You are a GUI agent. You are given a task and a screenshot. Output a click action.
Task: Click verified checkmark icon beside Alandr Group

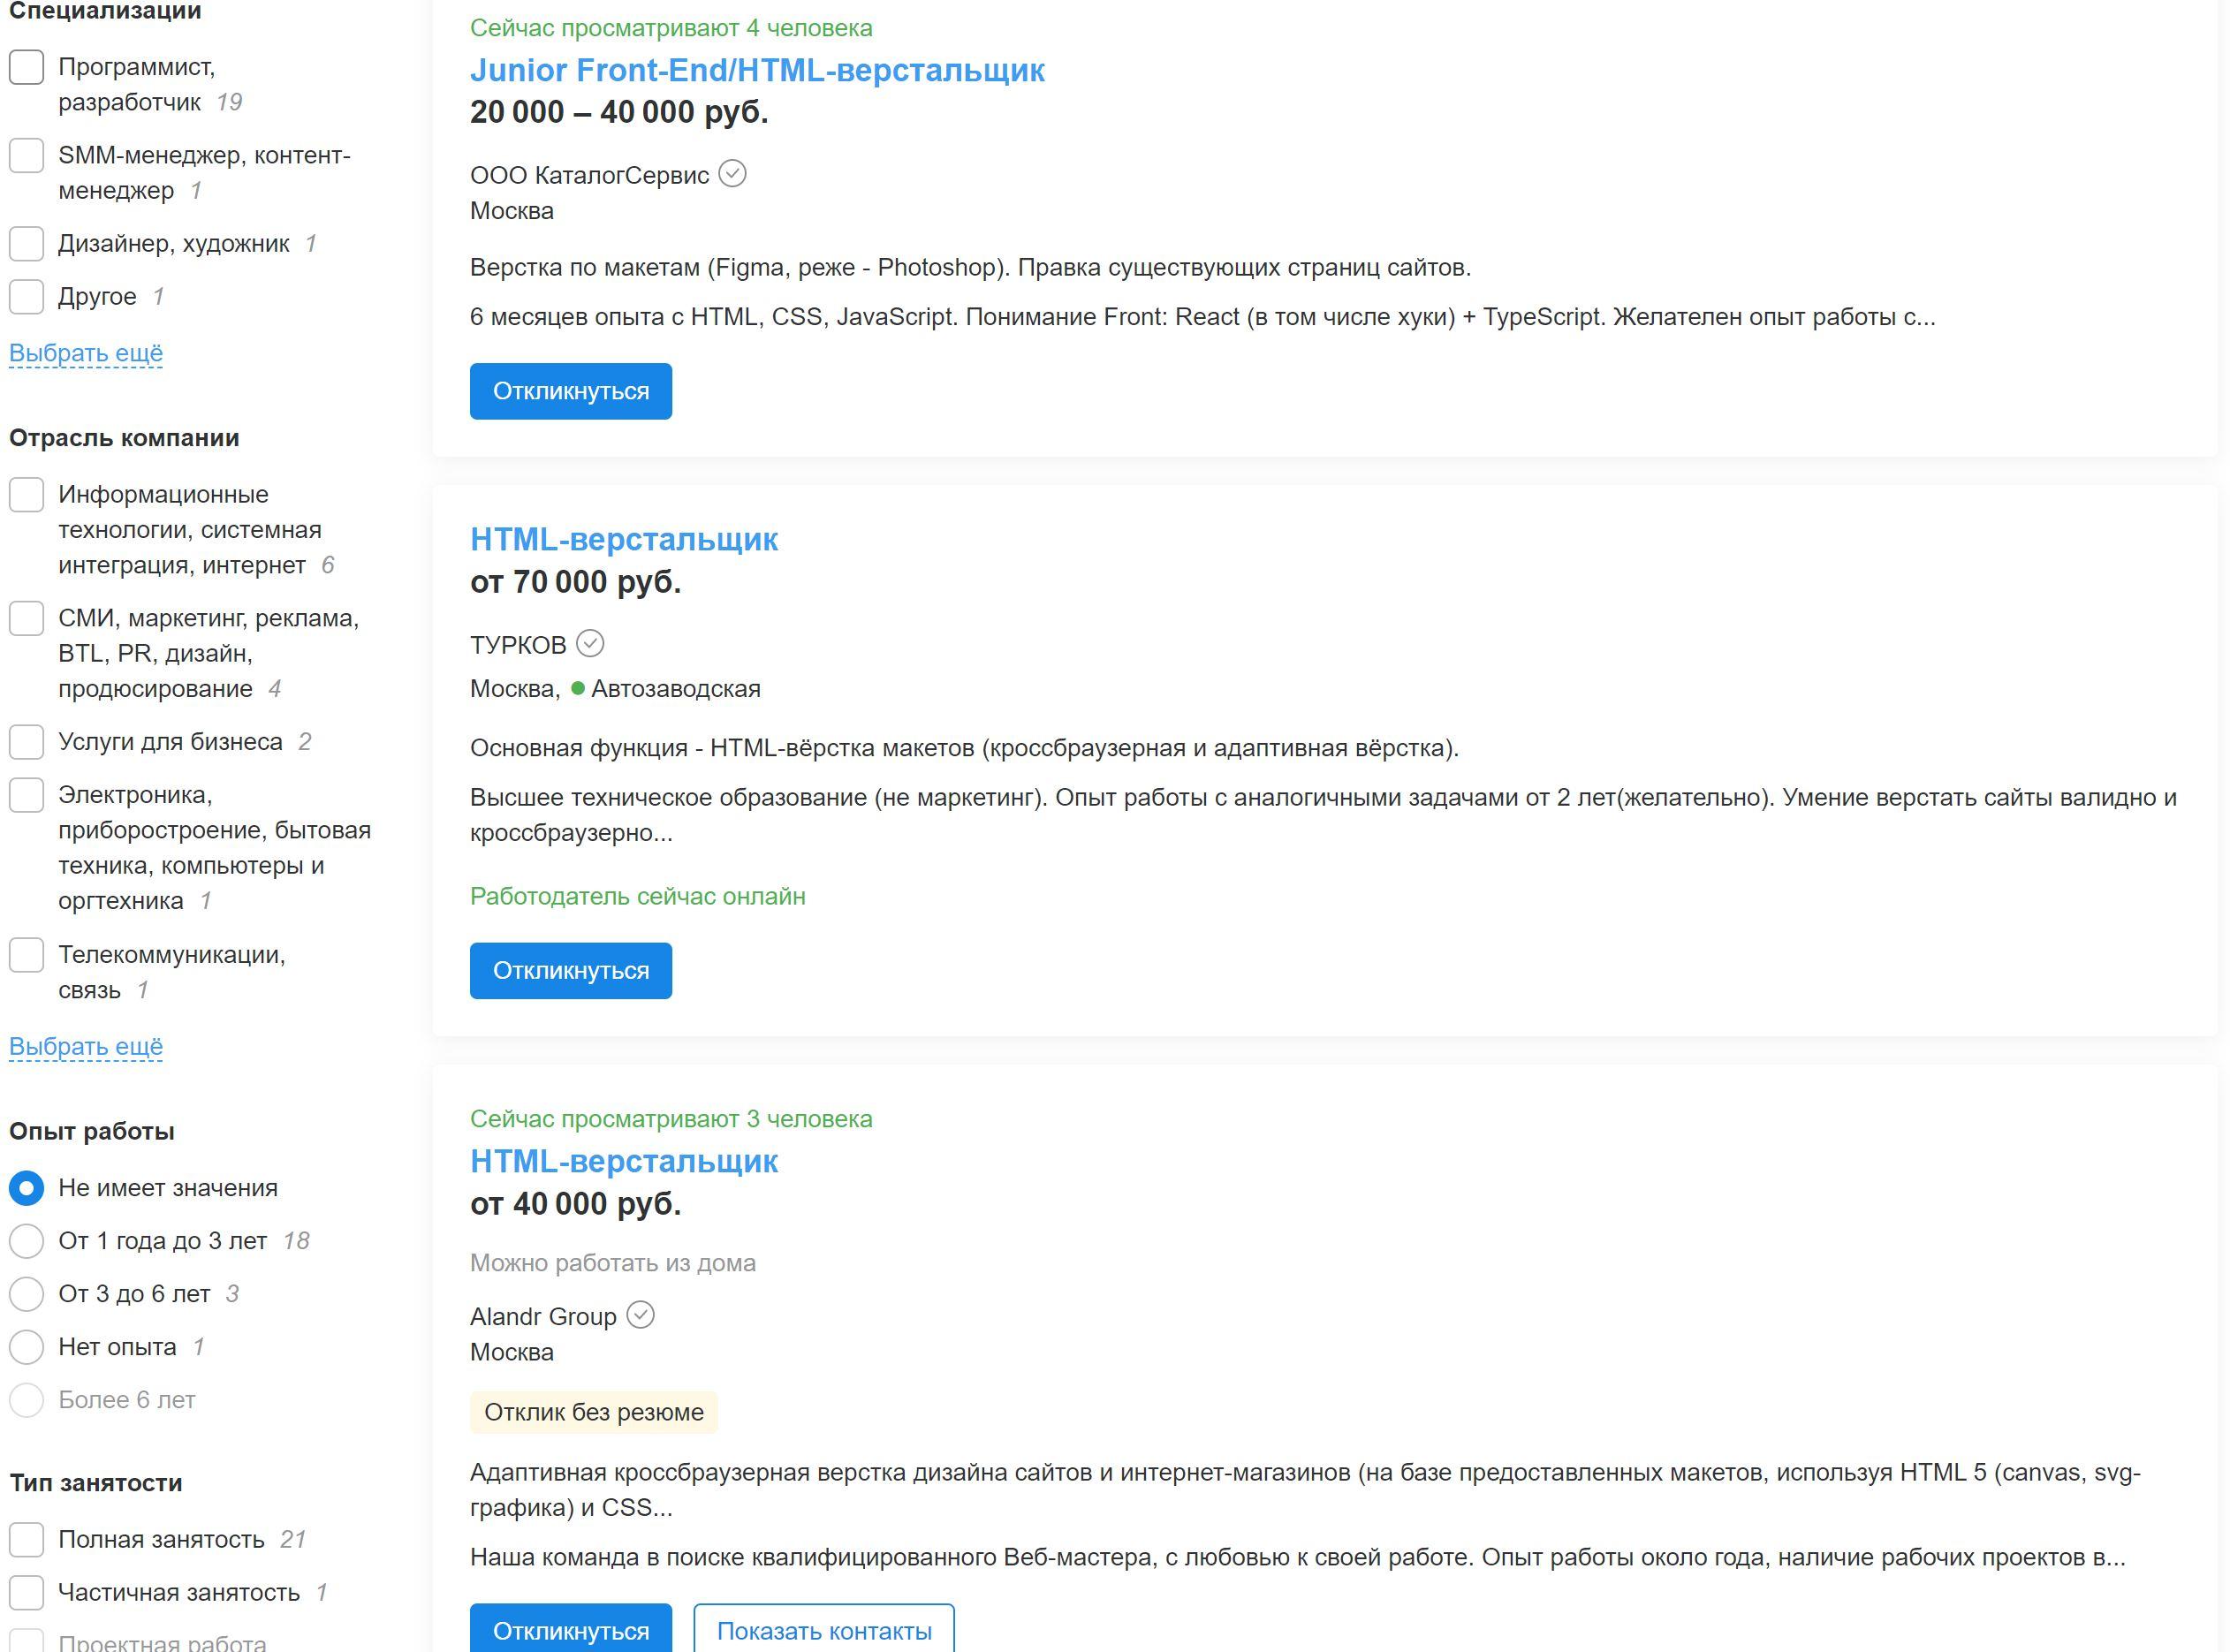640,1314
